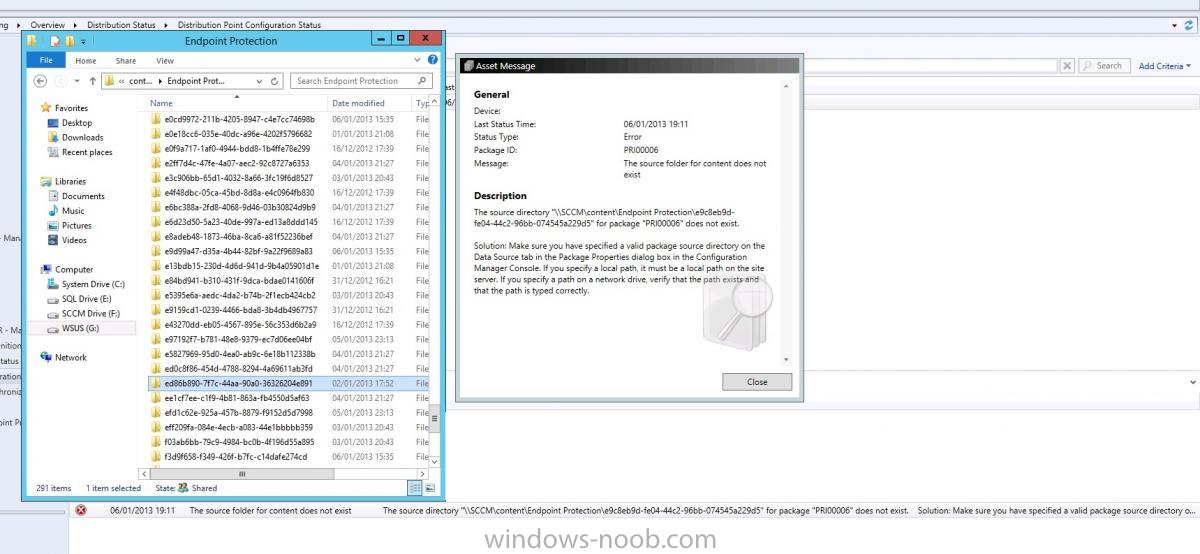
Task: Switch to the Home ribbon tab
Action: click(x=86, y=60)
